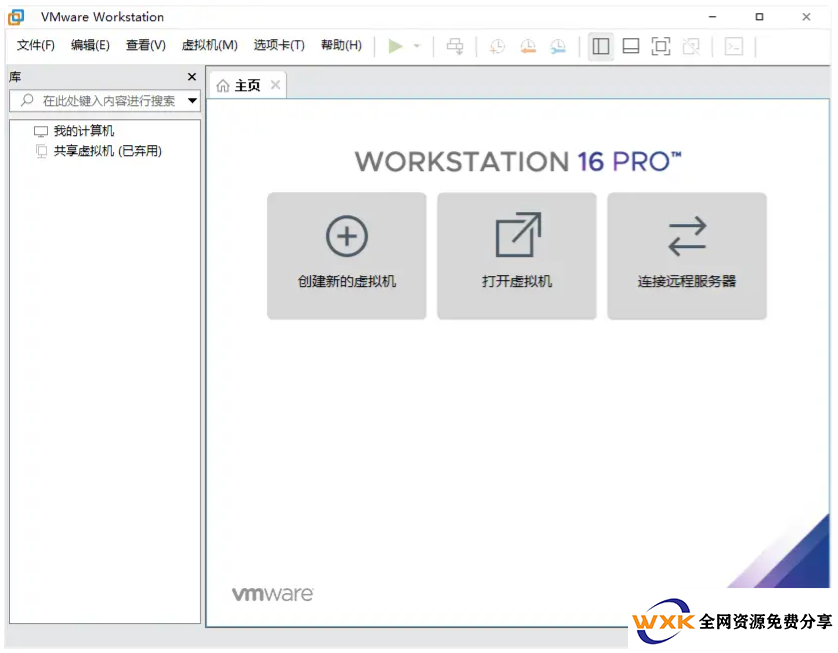Click the console view toolbar icon
The image size is (838, 653).
coord(734,46)
